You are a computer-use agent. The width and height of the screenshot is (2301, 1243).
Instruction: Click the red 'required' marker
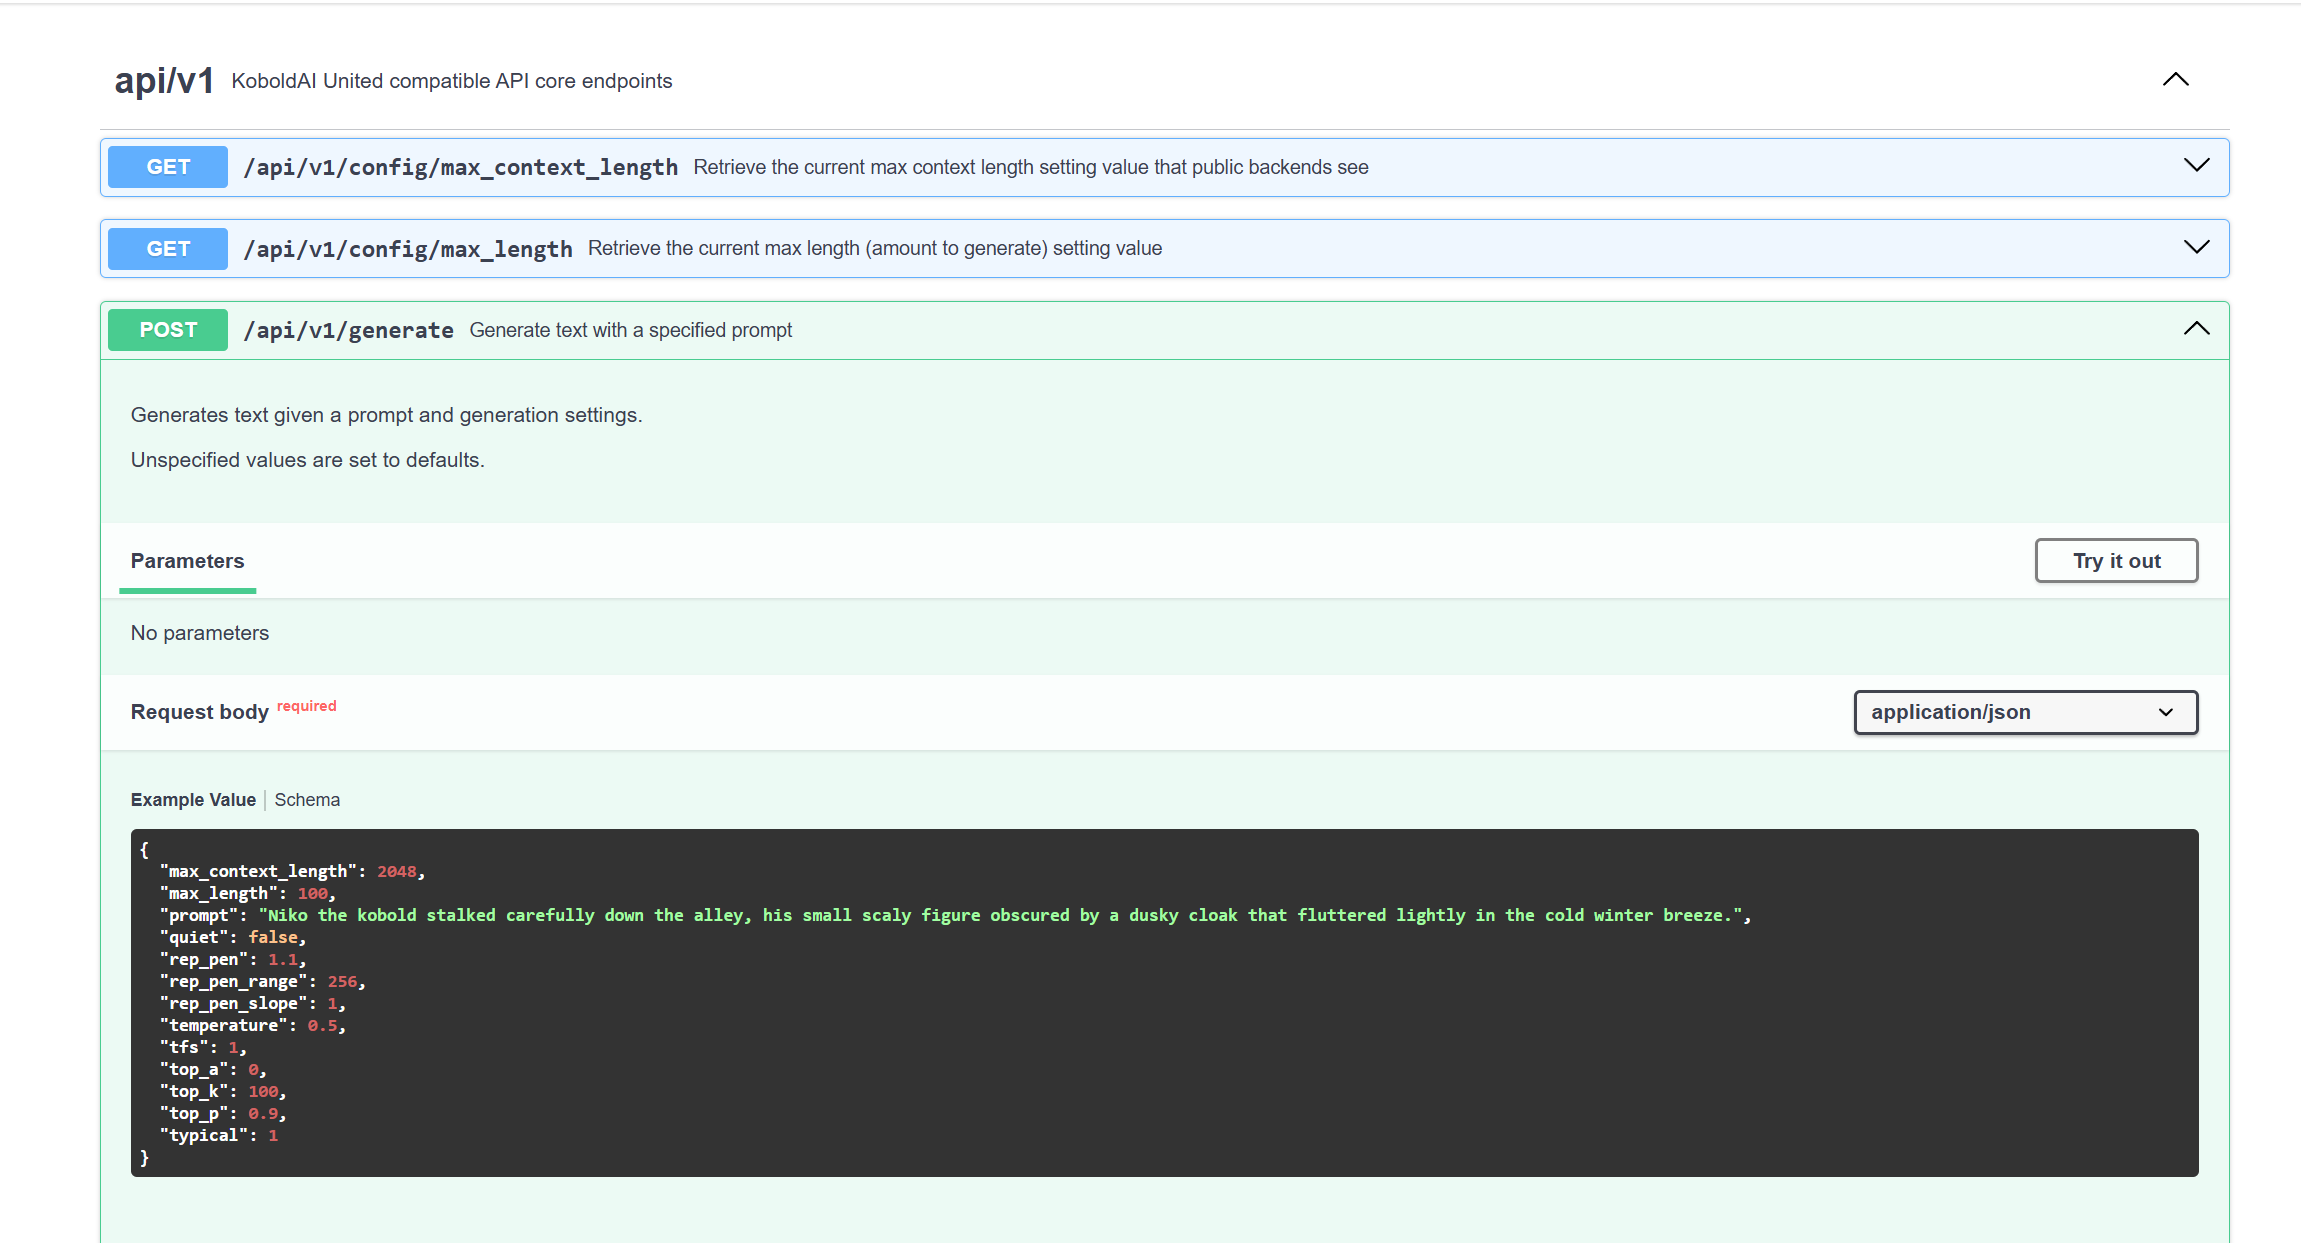307,706
